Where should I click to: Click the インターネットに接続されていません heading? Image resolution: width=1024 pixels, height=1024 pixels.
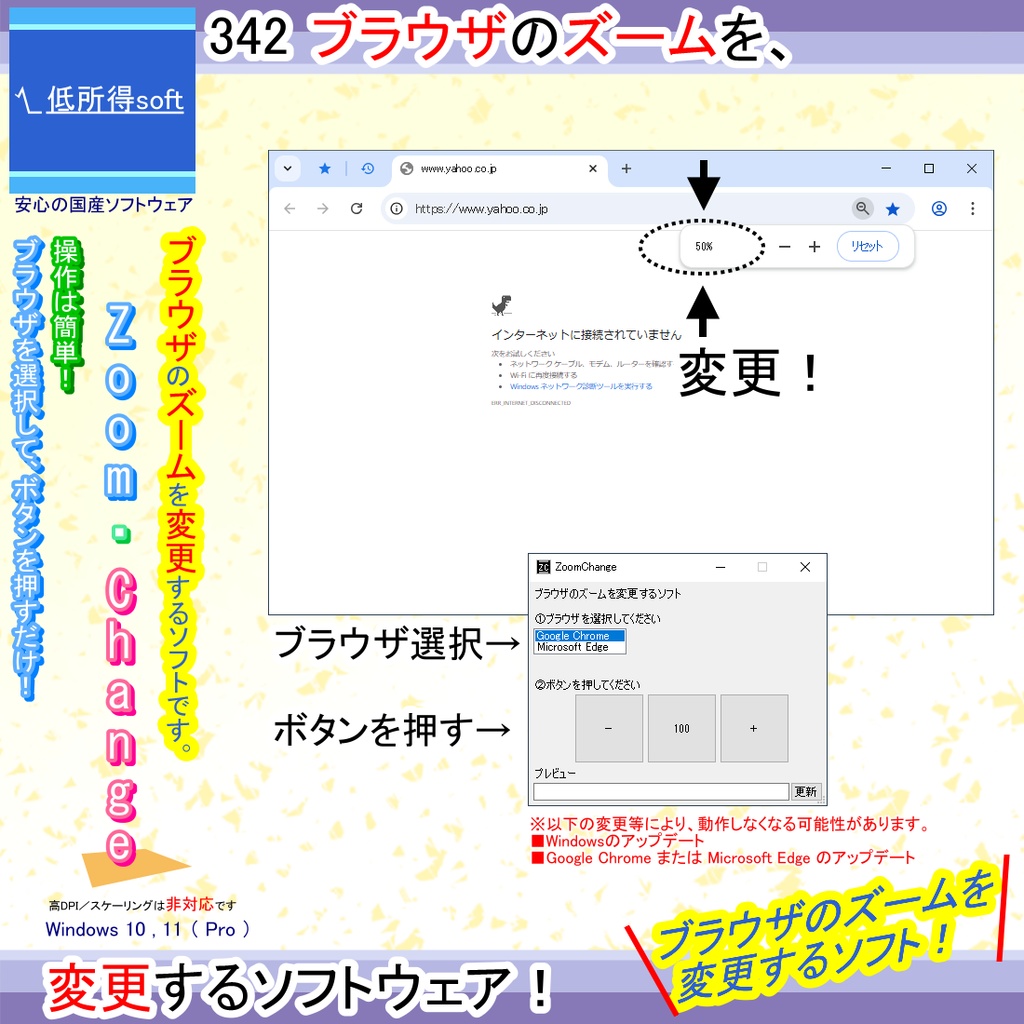[586, 335]
